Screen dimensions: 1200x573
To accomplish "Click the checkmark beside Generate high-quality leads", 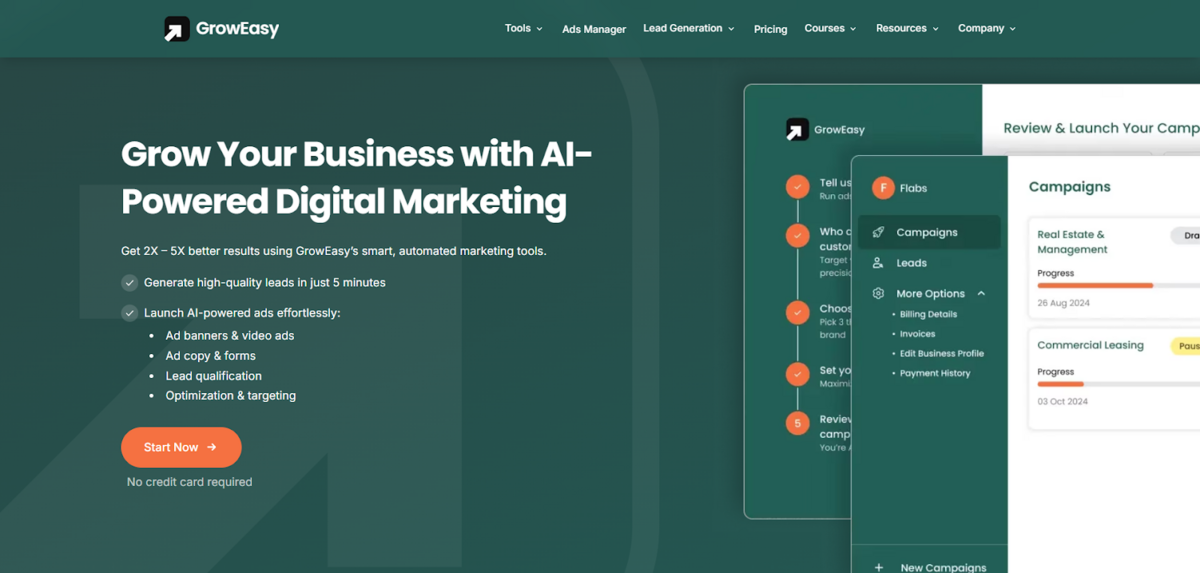I will (130, 283).
